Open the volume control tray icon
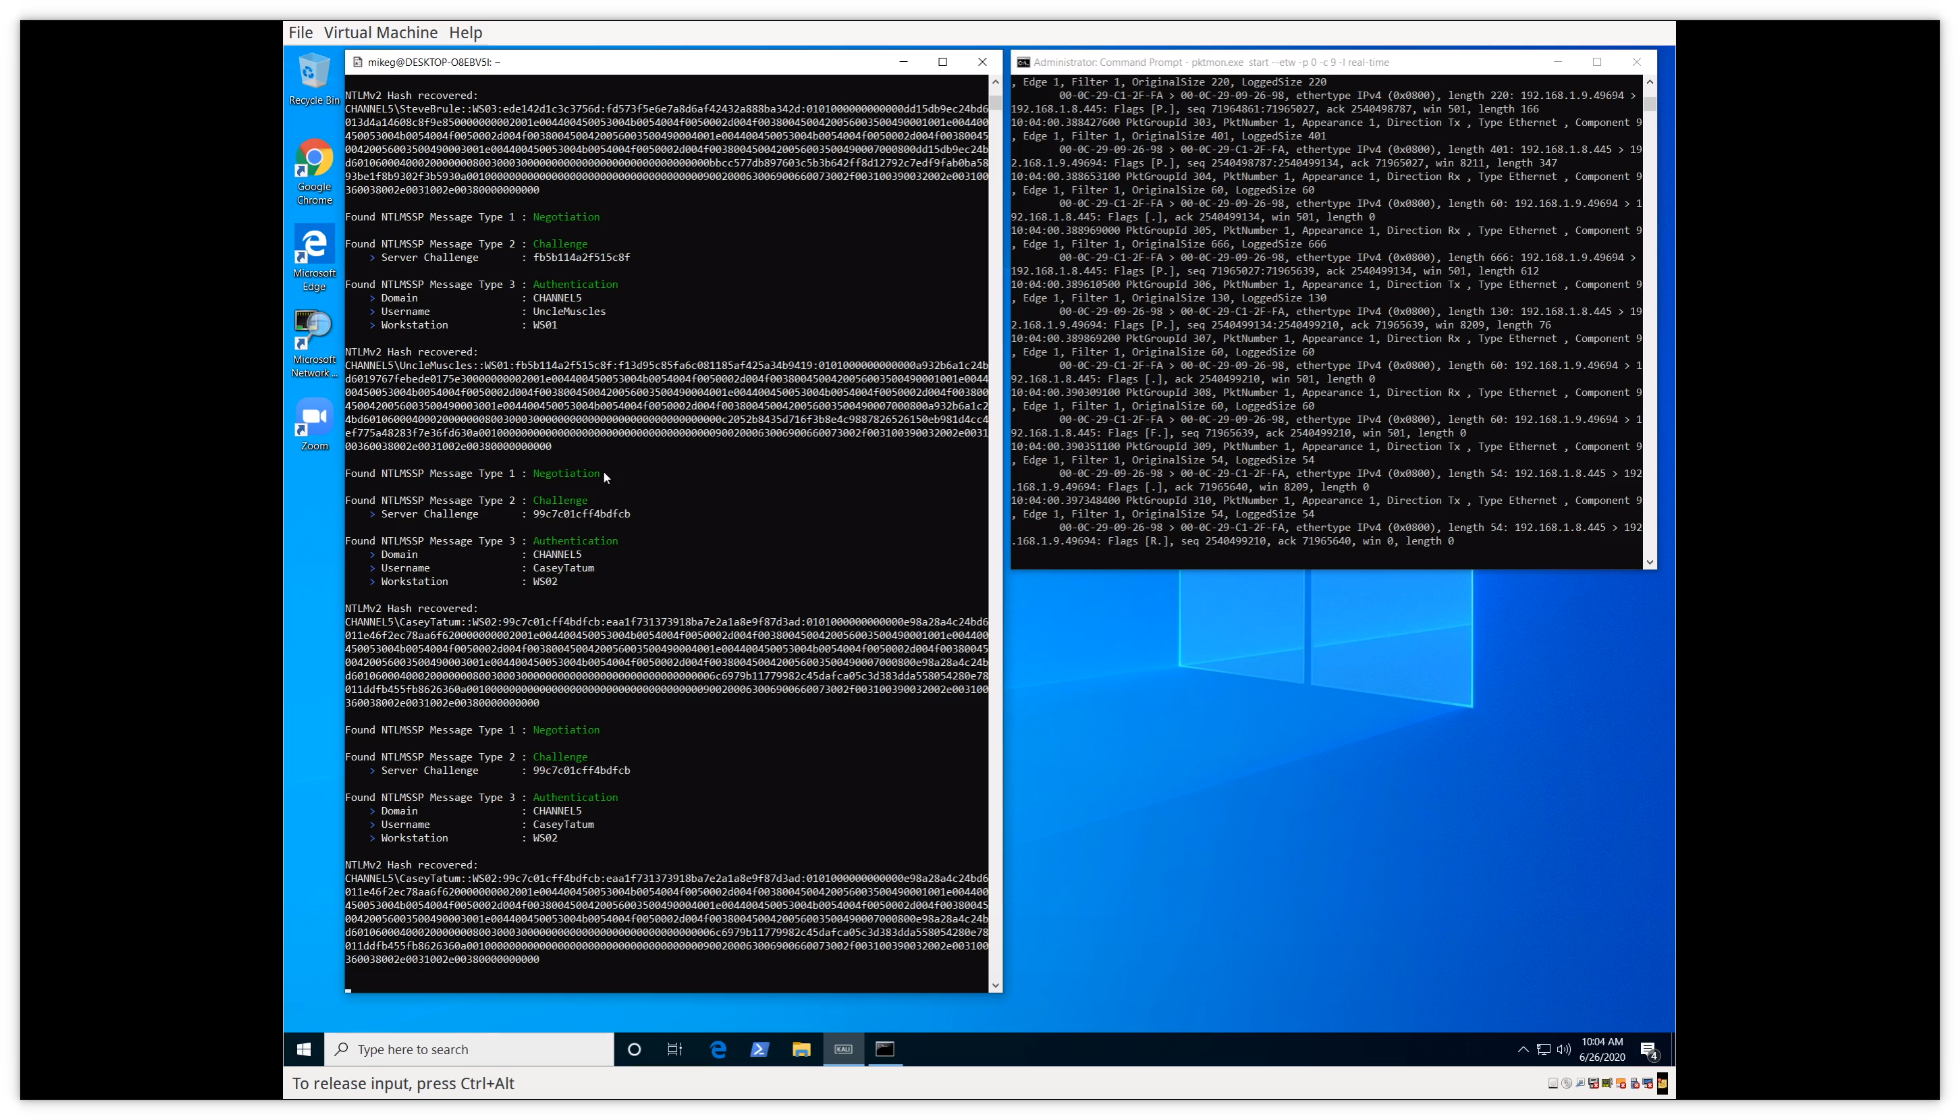The image size is (1960, 1120). [1563, 1049]
